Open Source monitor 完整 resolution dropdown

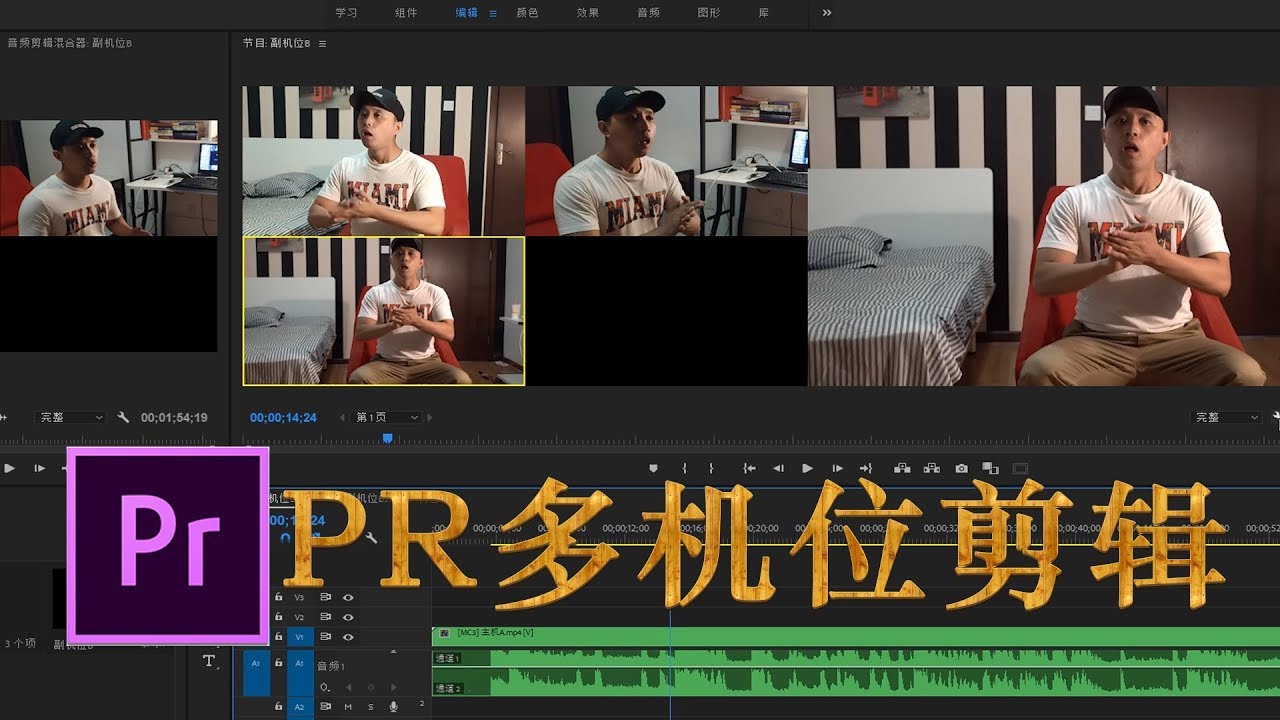click(x=70, y=417)
